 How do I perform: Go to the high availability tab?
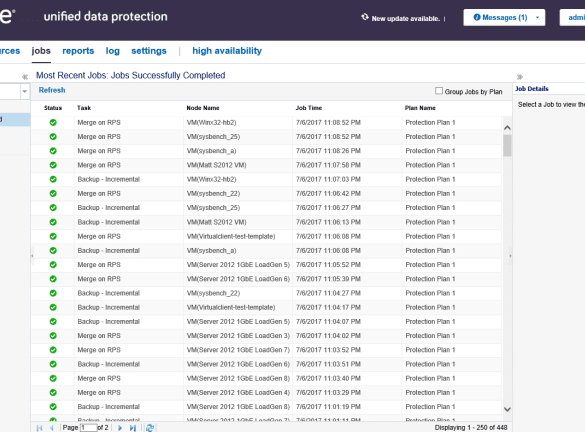click(227, 51)
